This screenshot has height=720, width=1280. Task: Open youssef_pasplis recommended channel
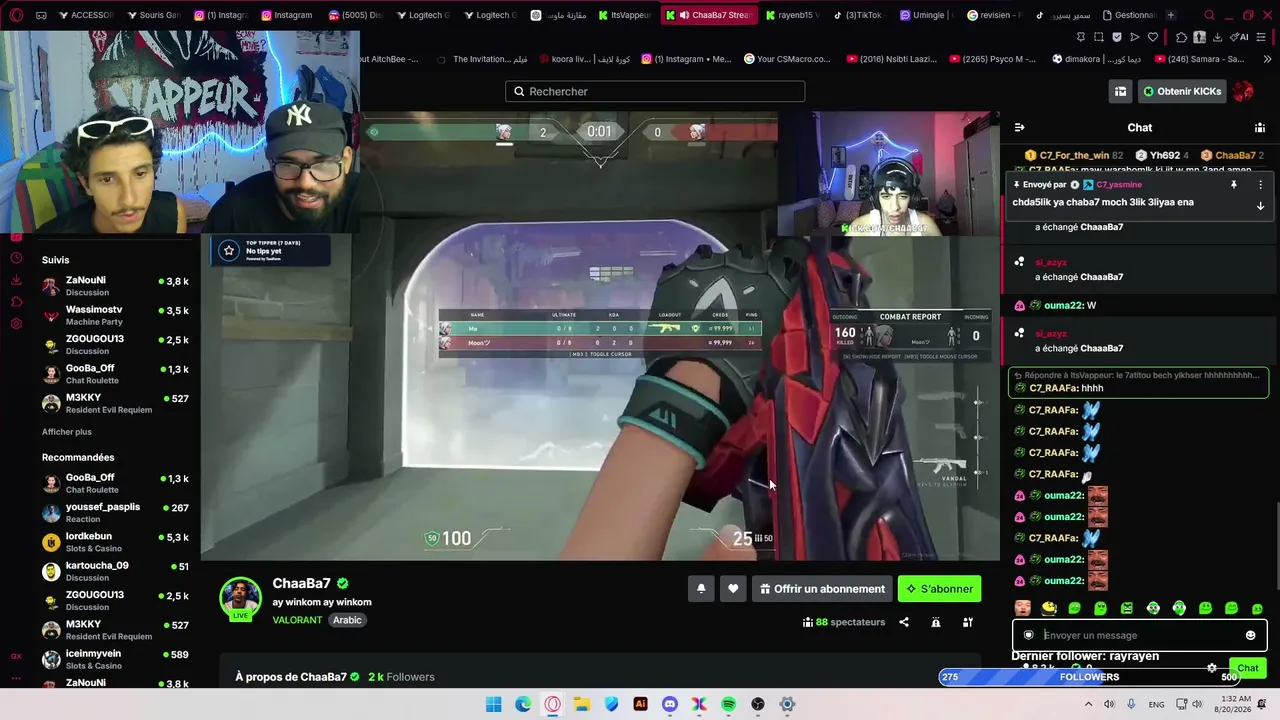[x=116, y=513]
